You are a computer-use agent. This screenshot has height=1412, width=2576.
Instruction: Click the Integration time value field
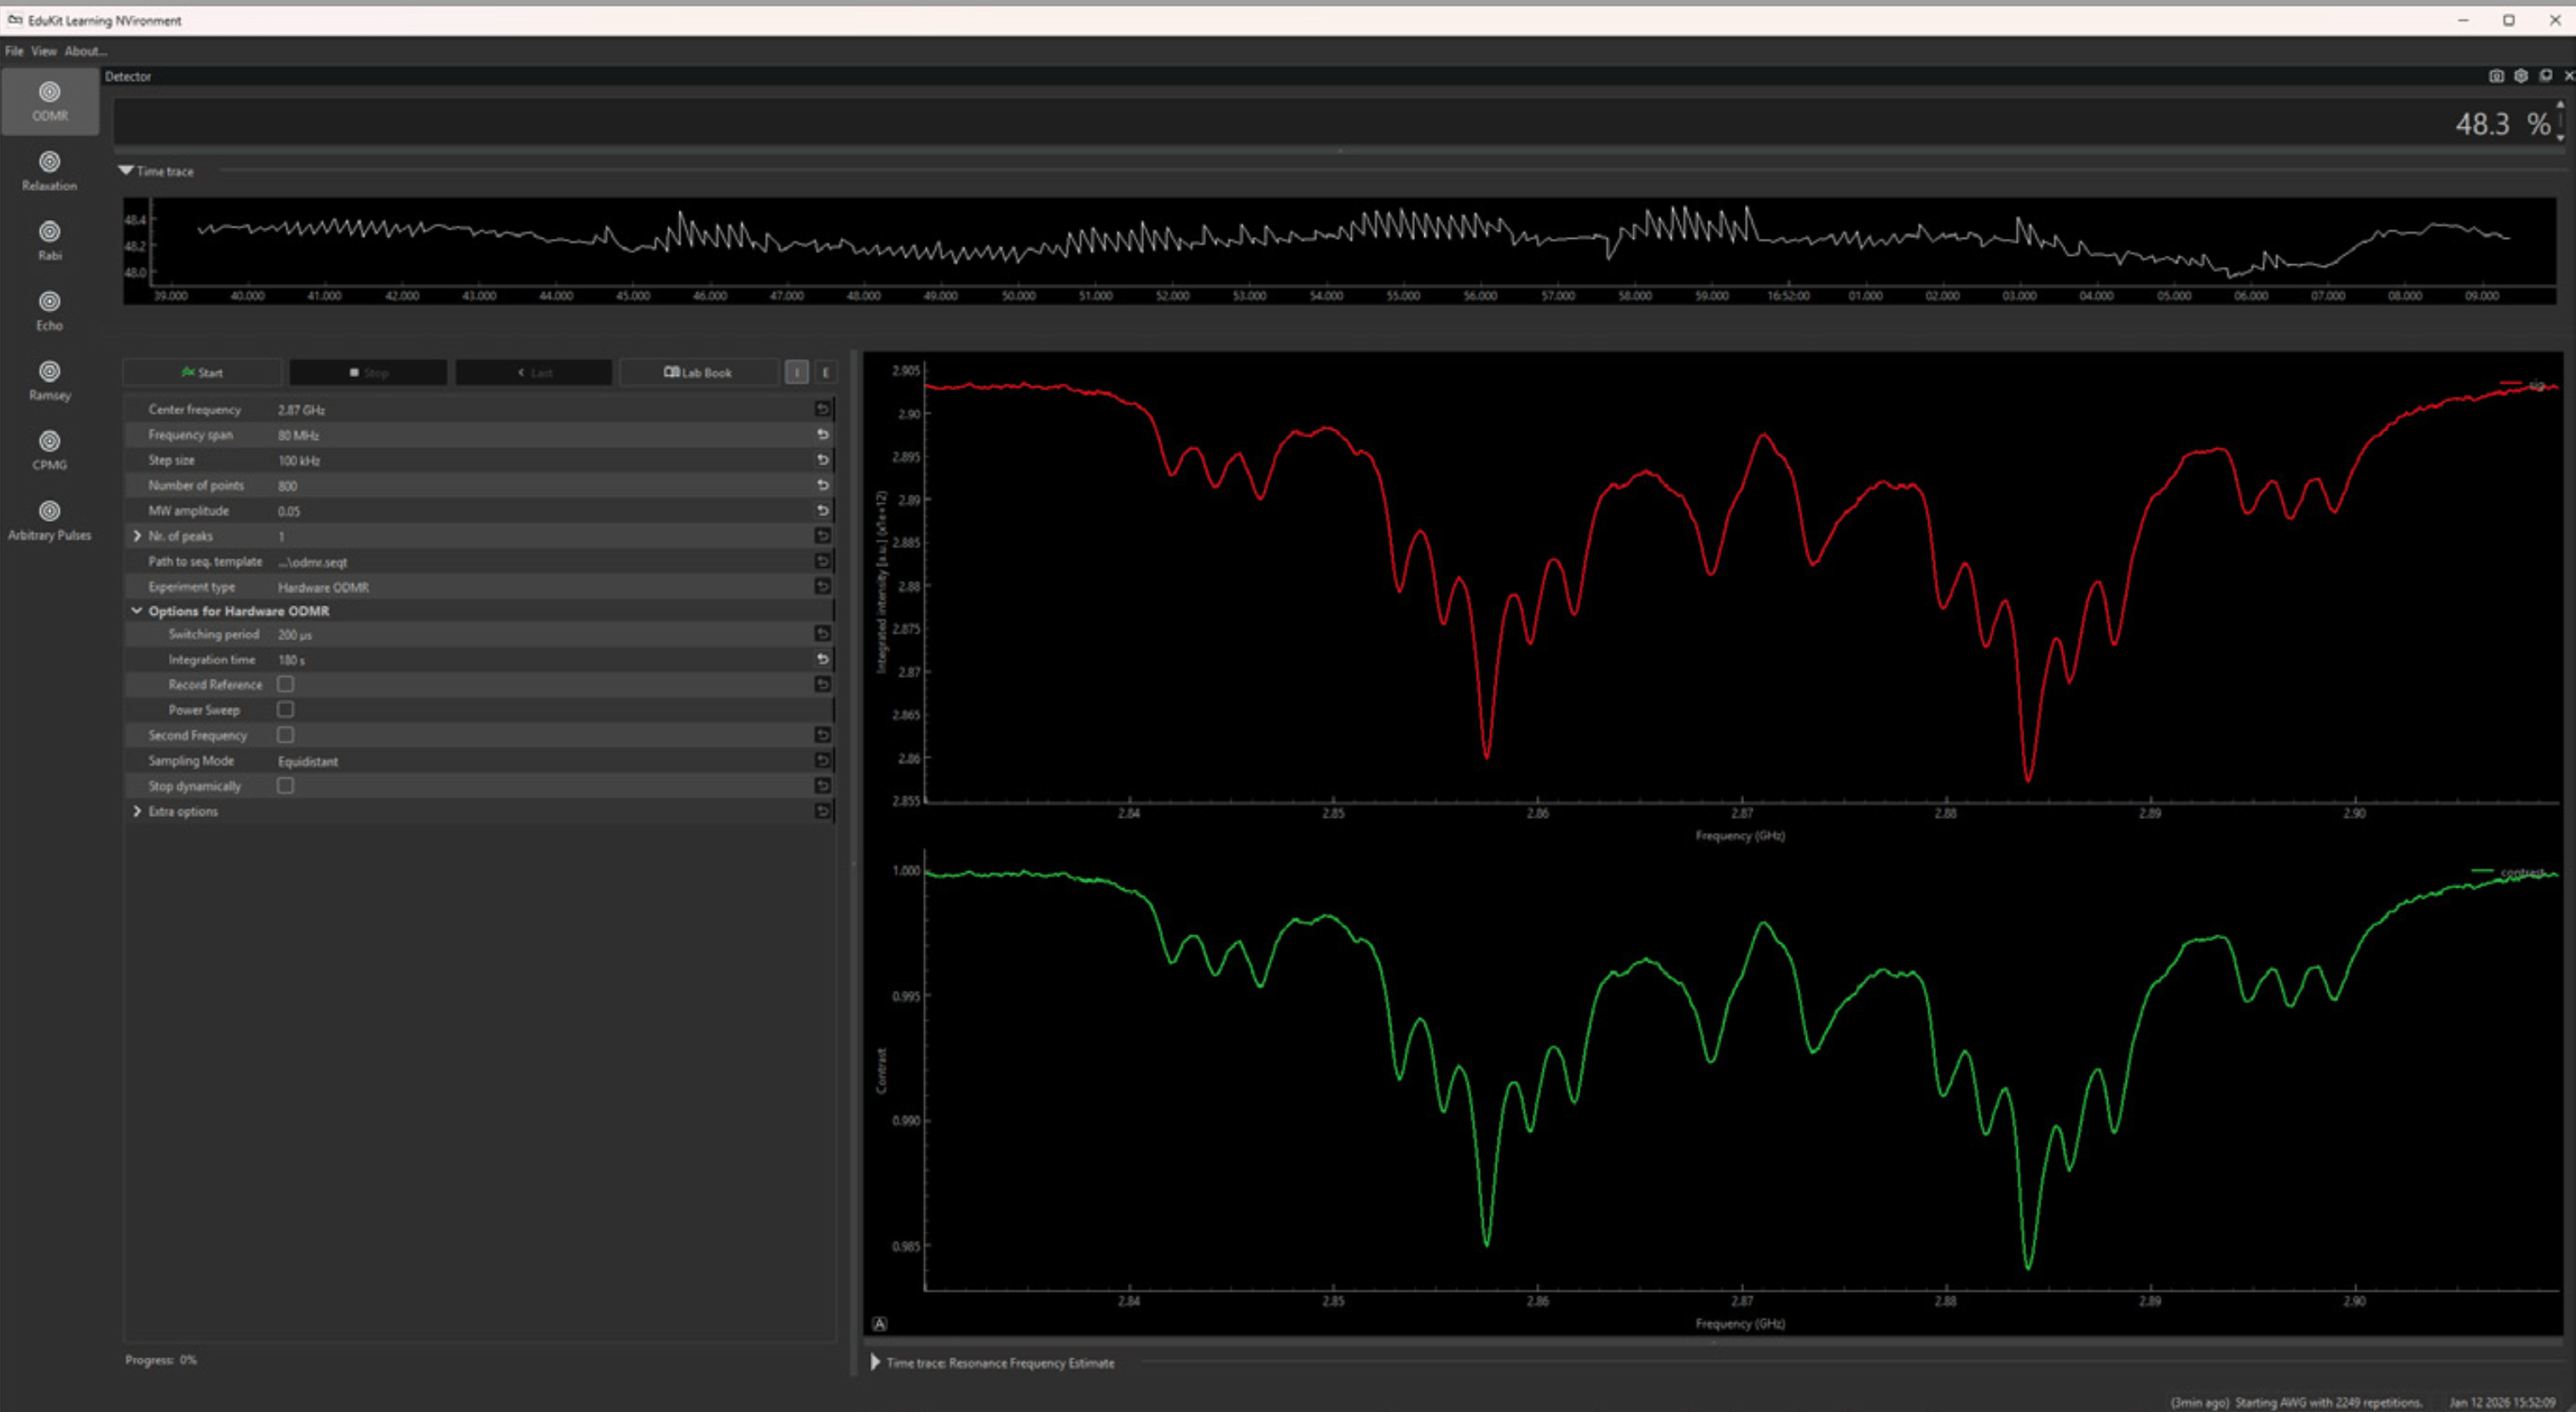[x=540, y=660]
